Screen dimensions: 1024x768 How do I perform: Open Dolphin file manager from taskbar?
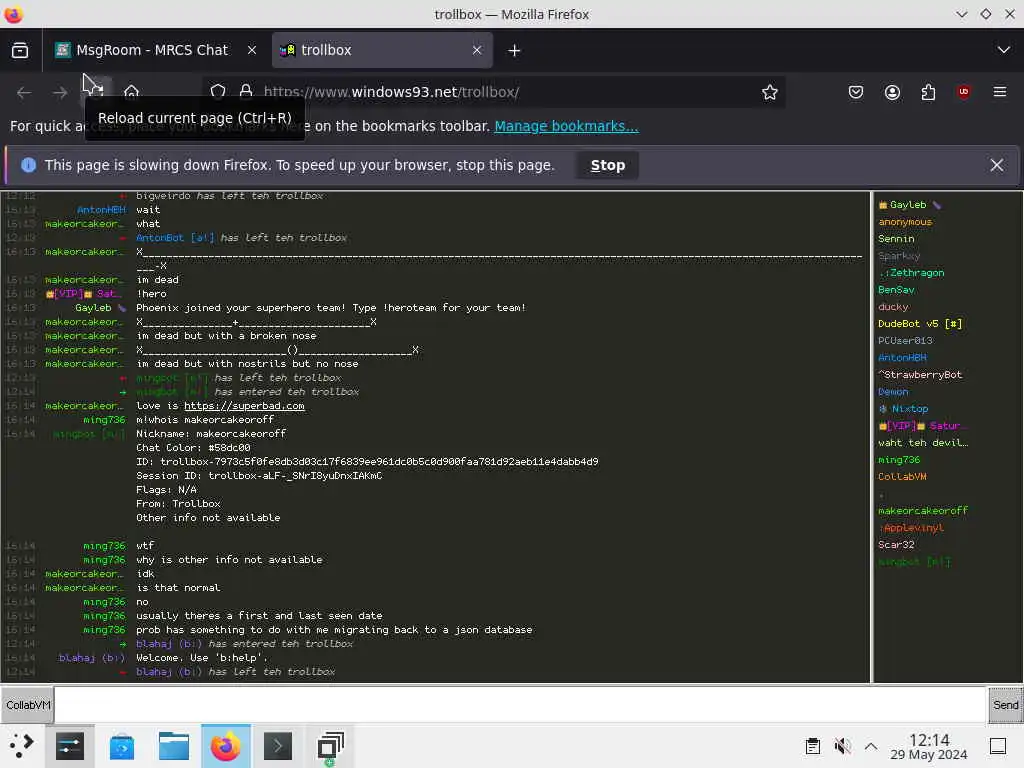pyautogui.click(x=174, y=746)
